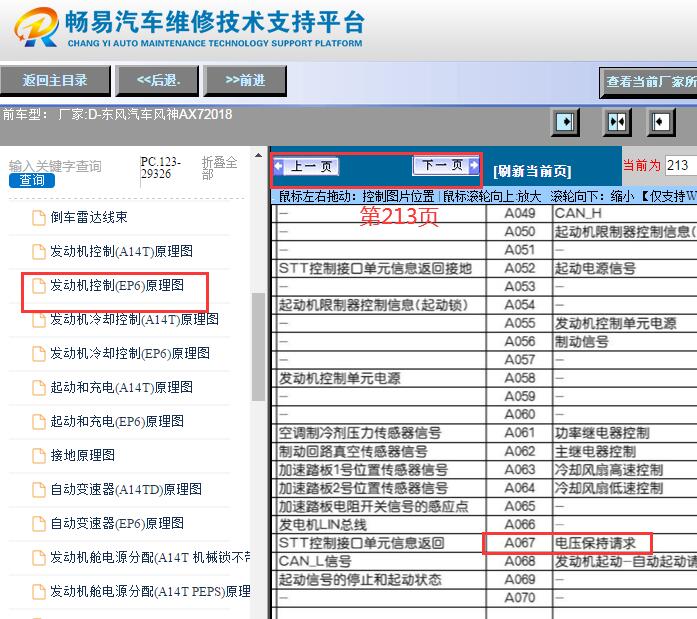This screenshot has width=697, height=619.
Task: Click 查看当前厂家所 button
Action: tap(648, 82)
